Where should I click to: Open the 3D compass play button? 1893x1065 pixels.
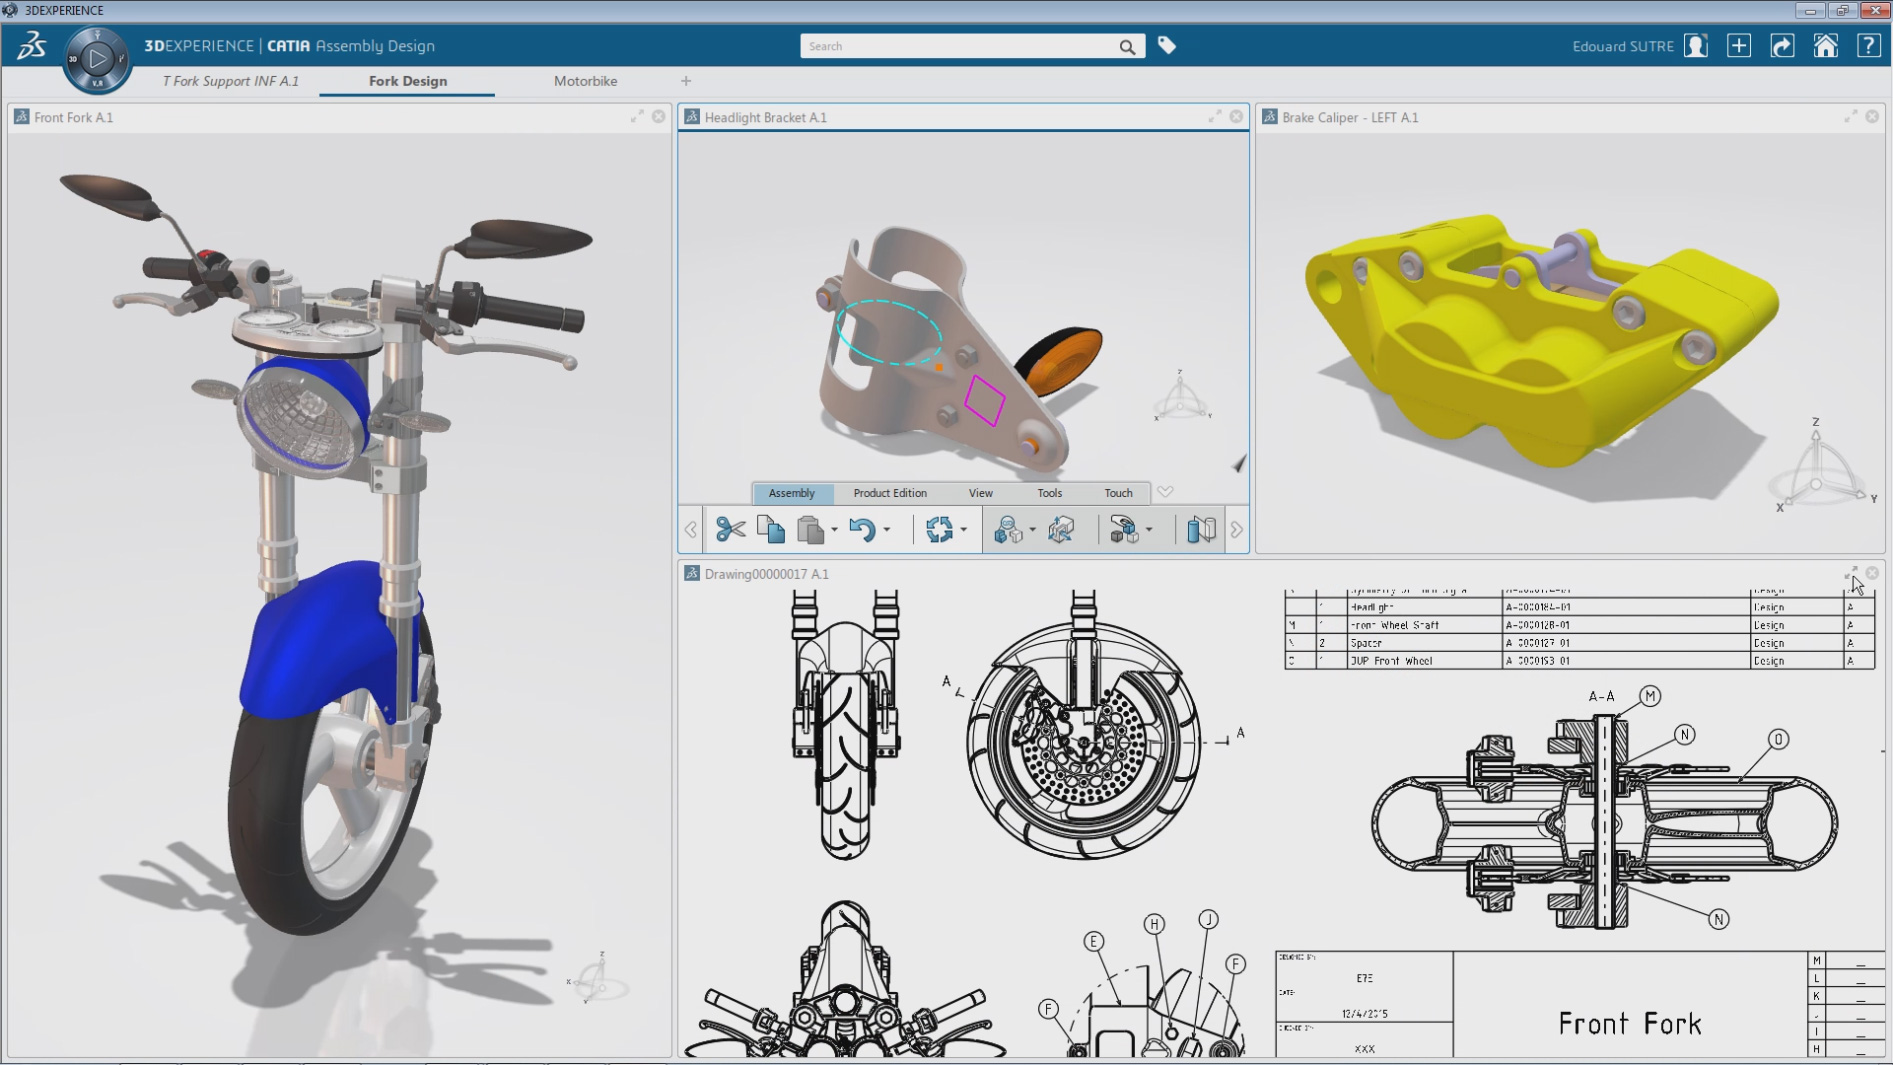(97, 58)
